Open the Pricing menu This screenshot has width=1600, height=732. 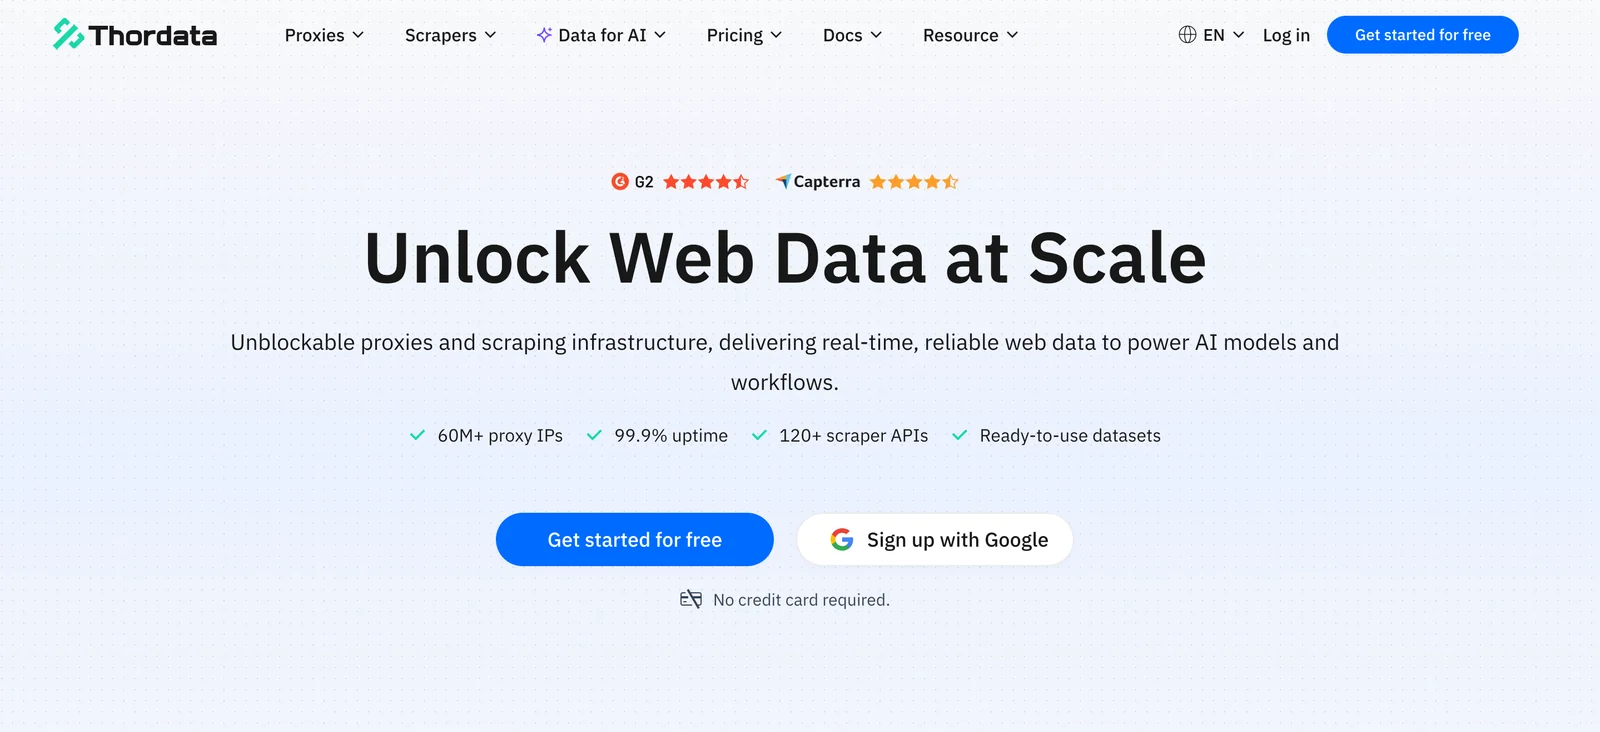(x=744, y=35)
